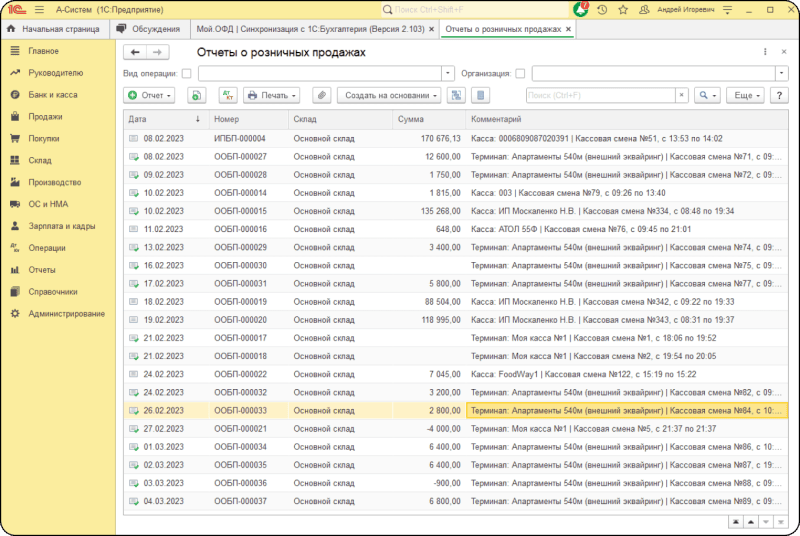Enable the Организация filter checkbox

pos(520,74)
